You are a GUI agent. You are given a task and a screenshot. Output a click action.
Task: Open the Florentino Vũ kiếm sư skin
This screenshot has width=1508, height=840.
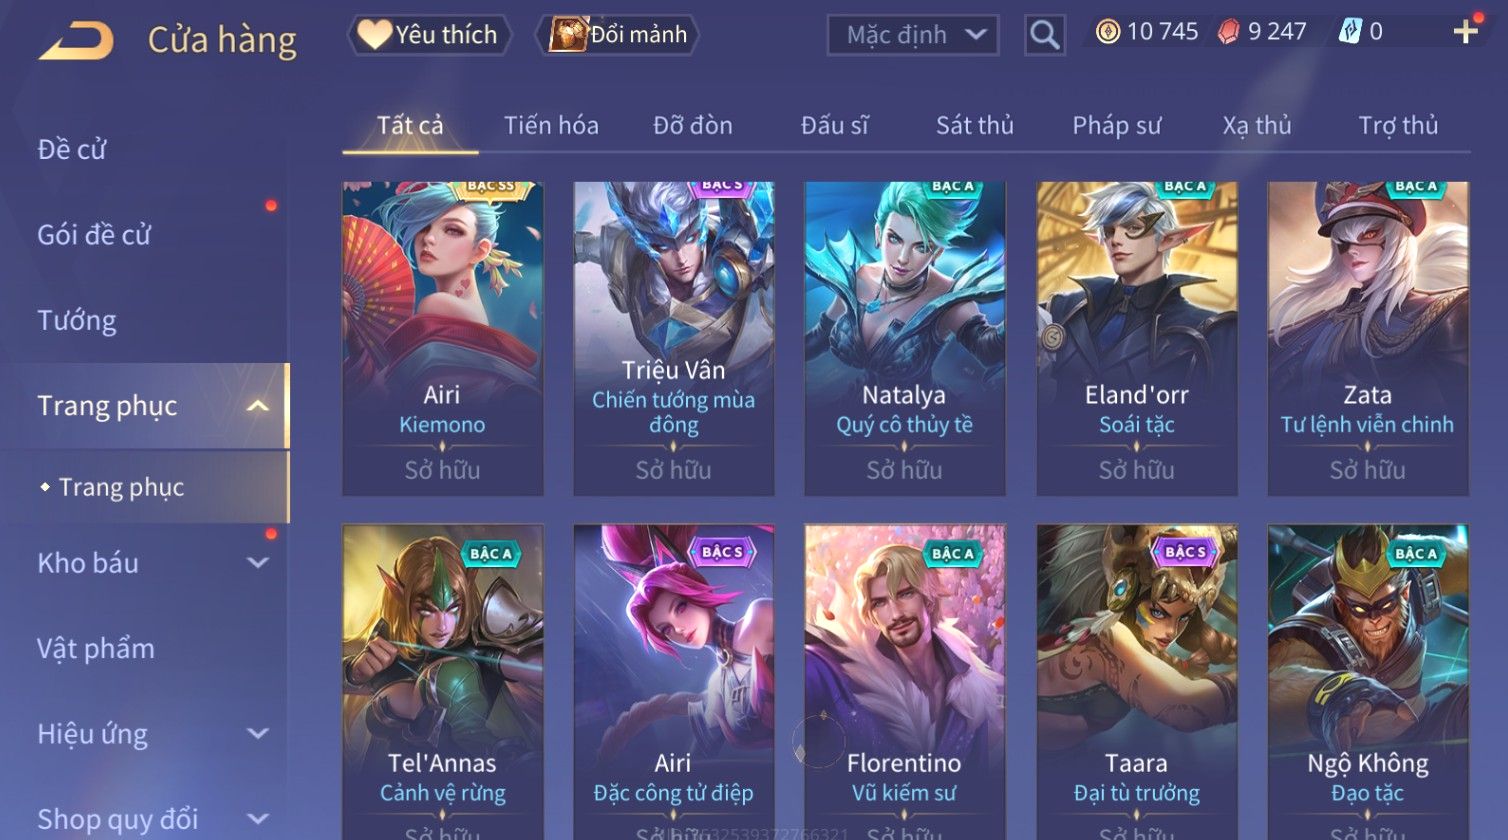[x=905, y=682]
